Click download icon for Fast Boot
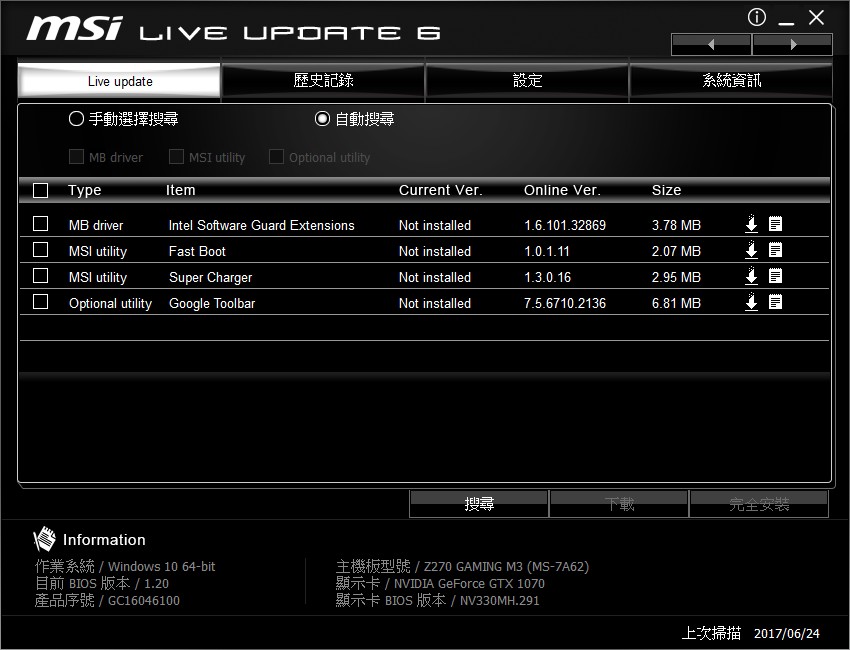850x650 pixels. (x=752, y=250)
